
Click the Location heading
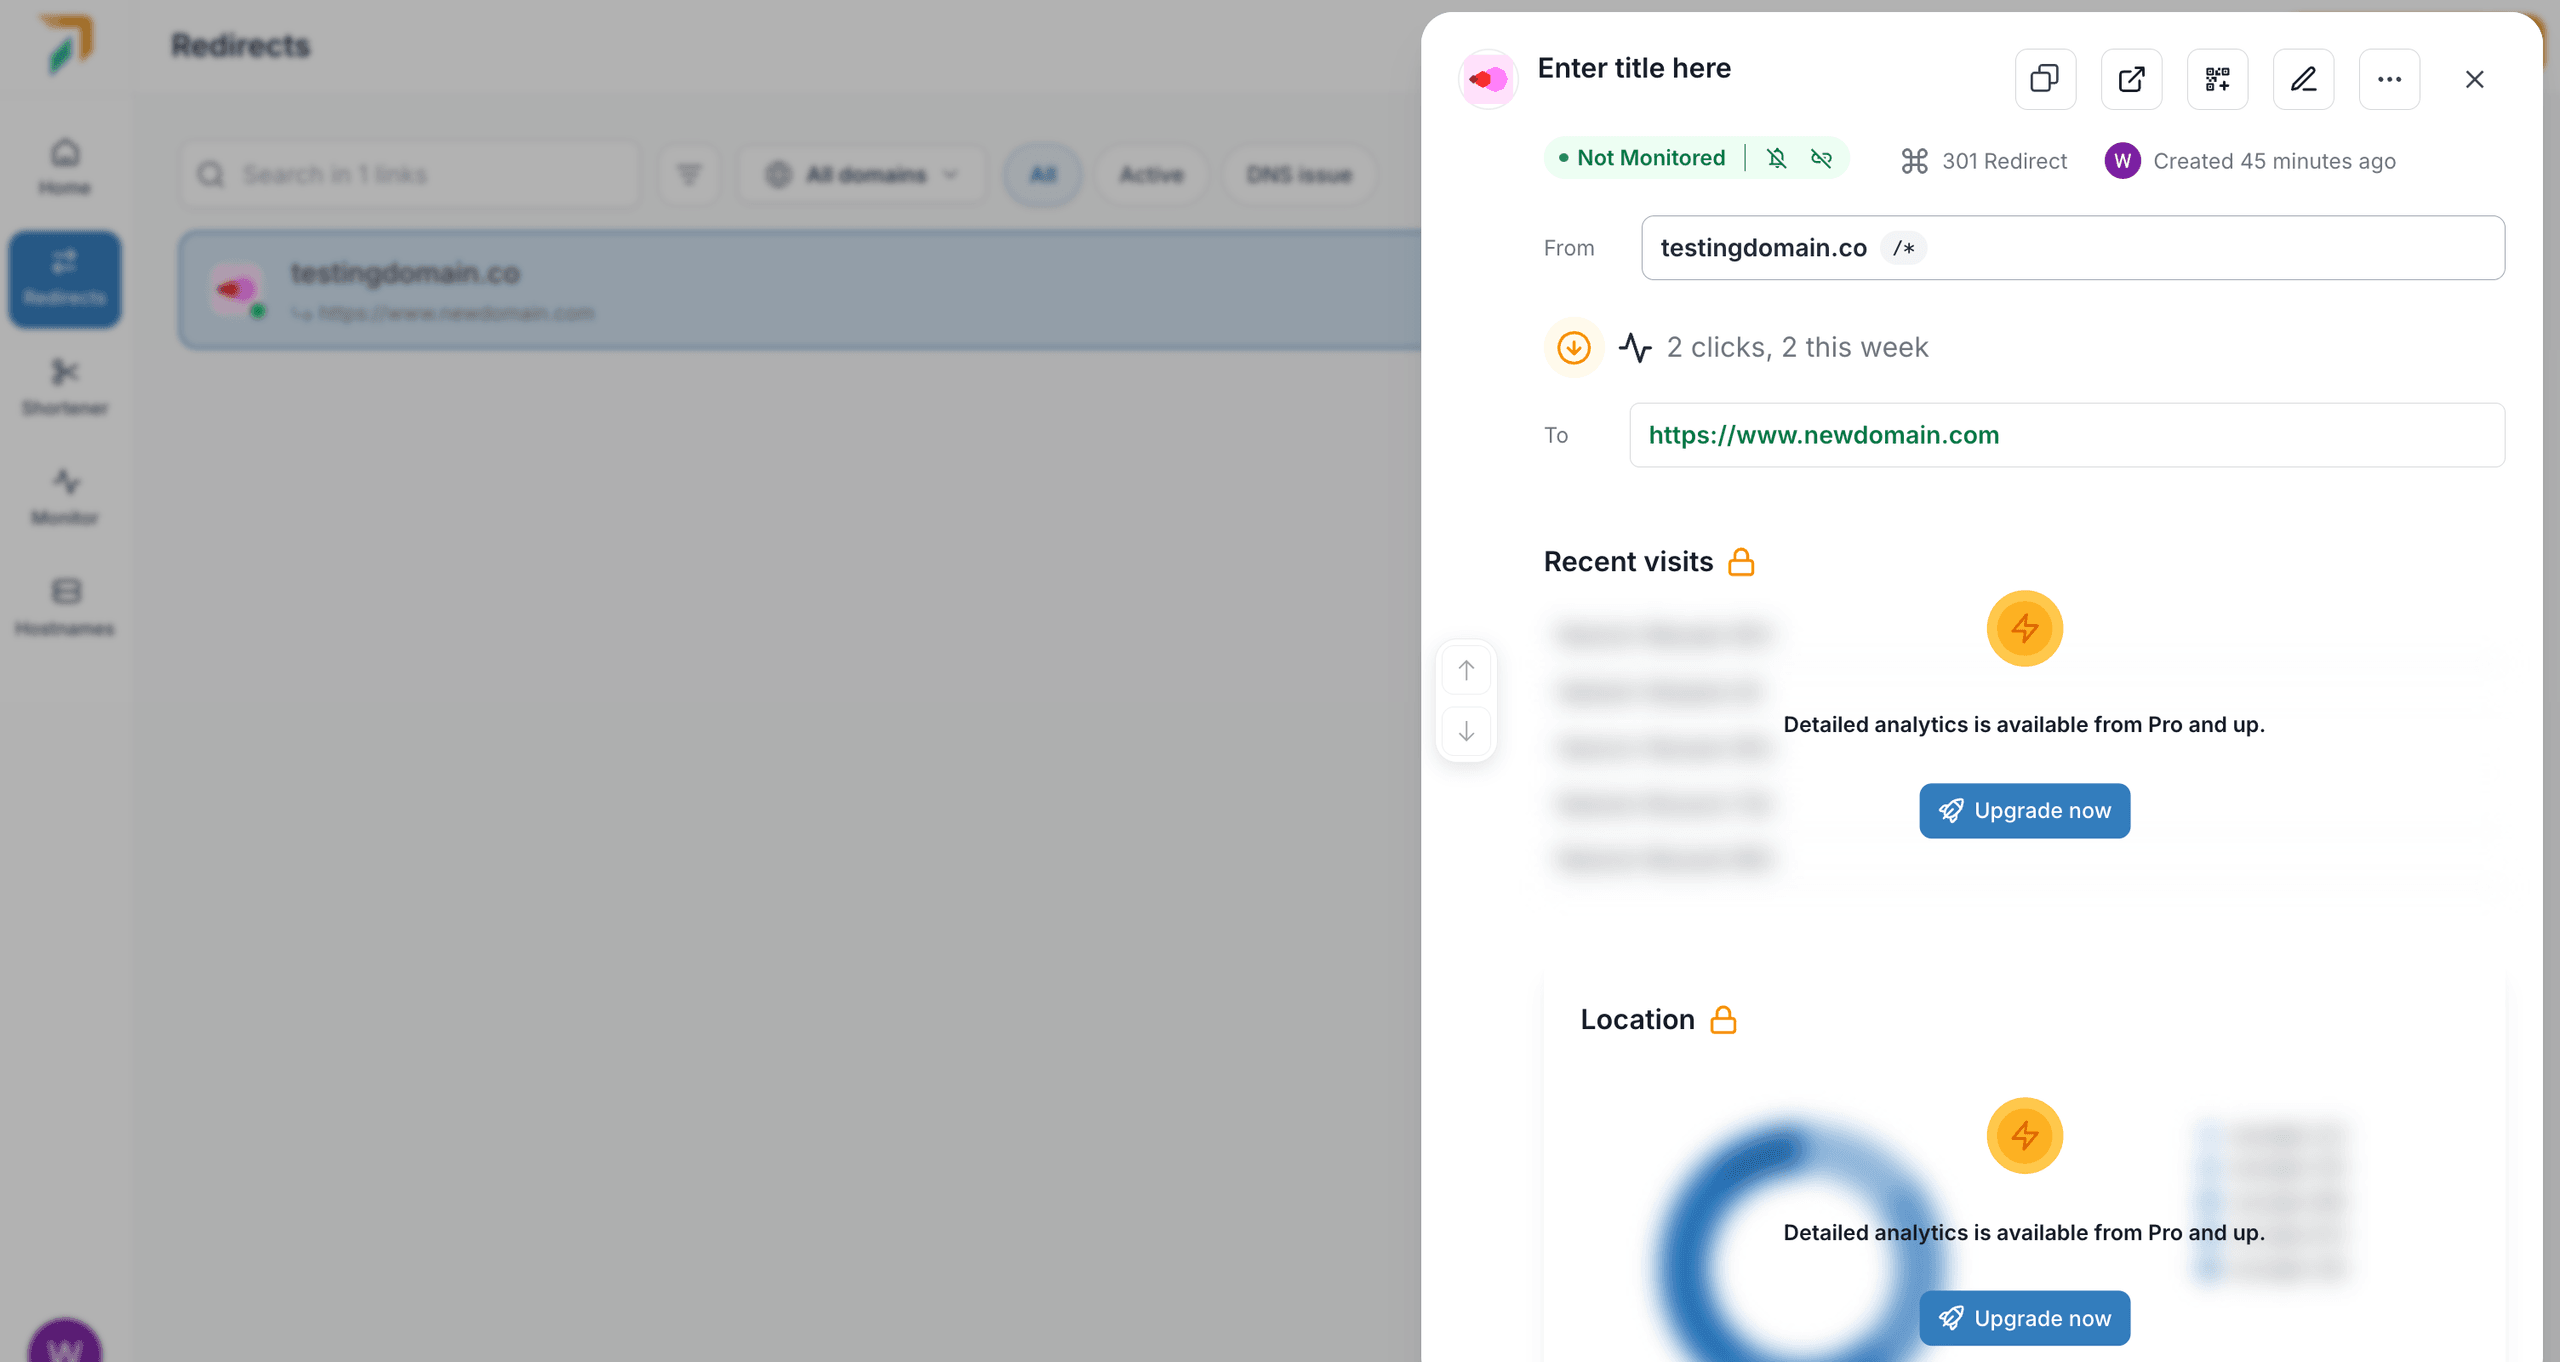click(x=1637, y=1020)
